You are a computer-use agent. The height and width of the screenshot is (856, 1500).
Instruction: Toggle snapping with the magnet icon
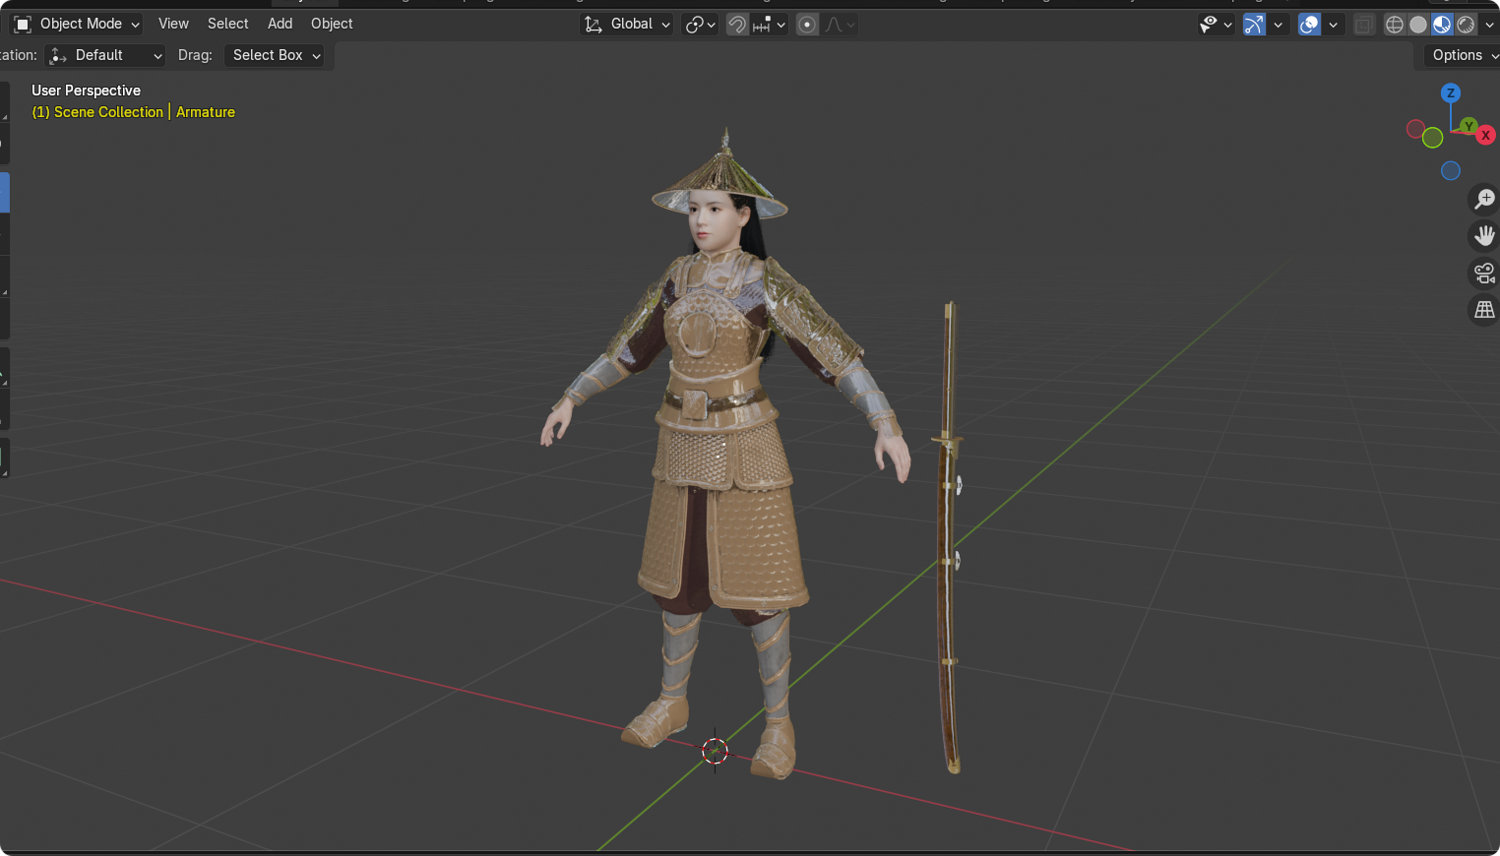[737, 24]
